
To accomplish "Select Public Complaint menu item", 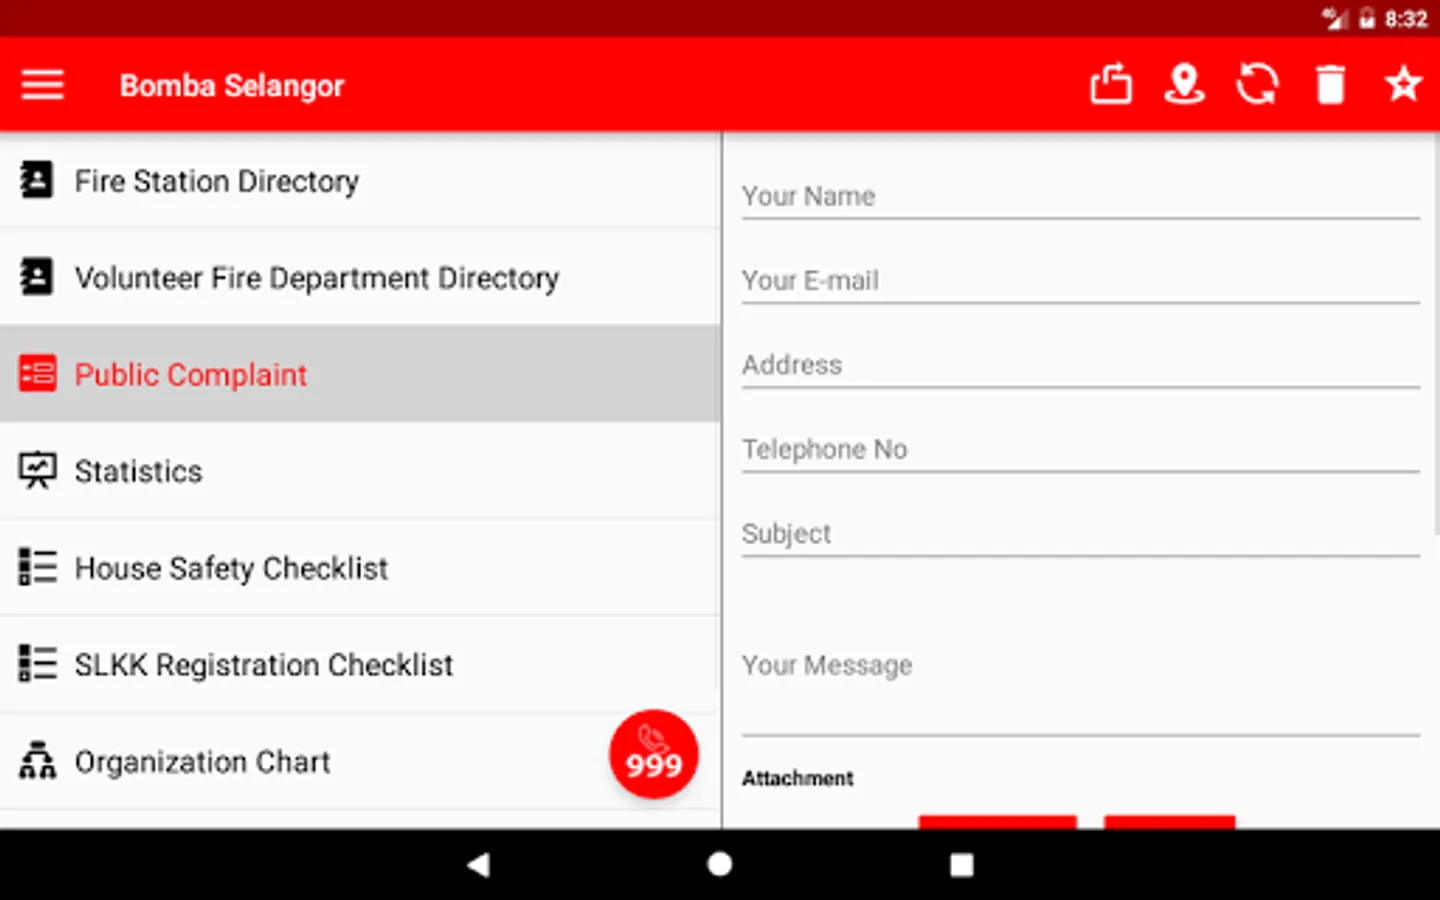I will 360,374.
